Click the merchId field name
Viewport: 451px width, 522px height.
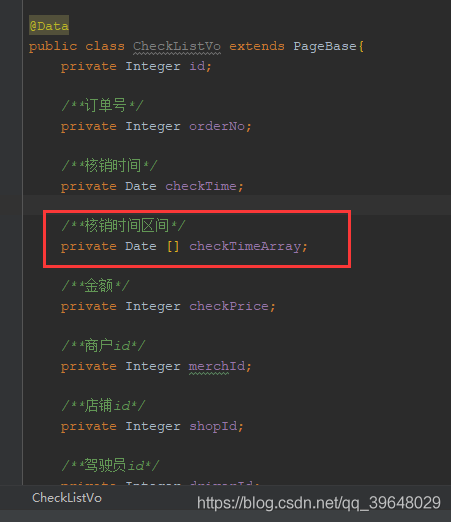pyautogui.click(x=217, y=366)
